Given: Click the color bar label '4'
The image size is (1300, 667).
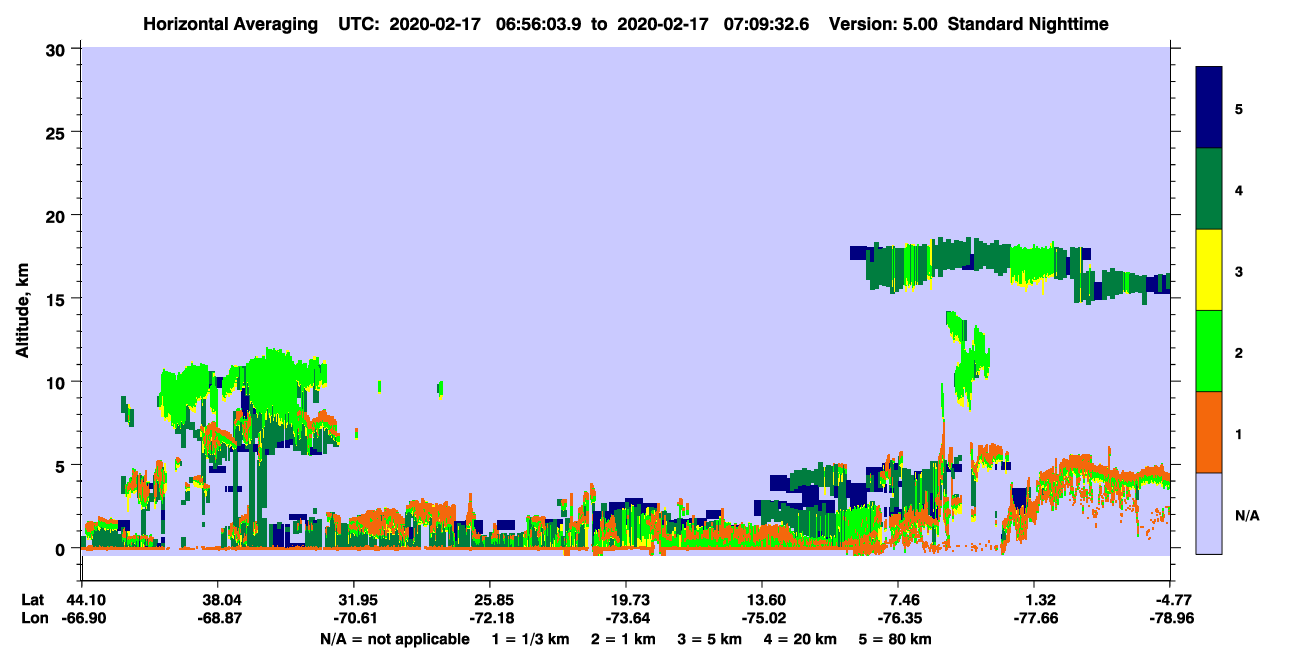Looking at the screenshot, I should click(1239, 189).
